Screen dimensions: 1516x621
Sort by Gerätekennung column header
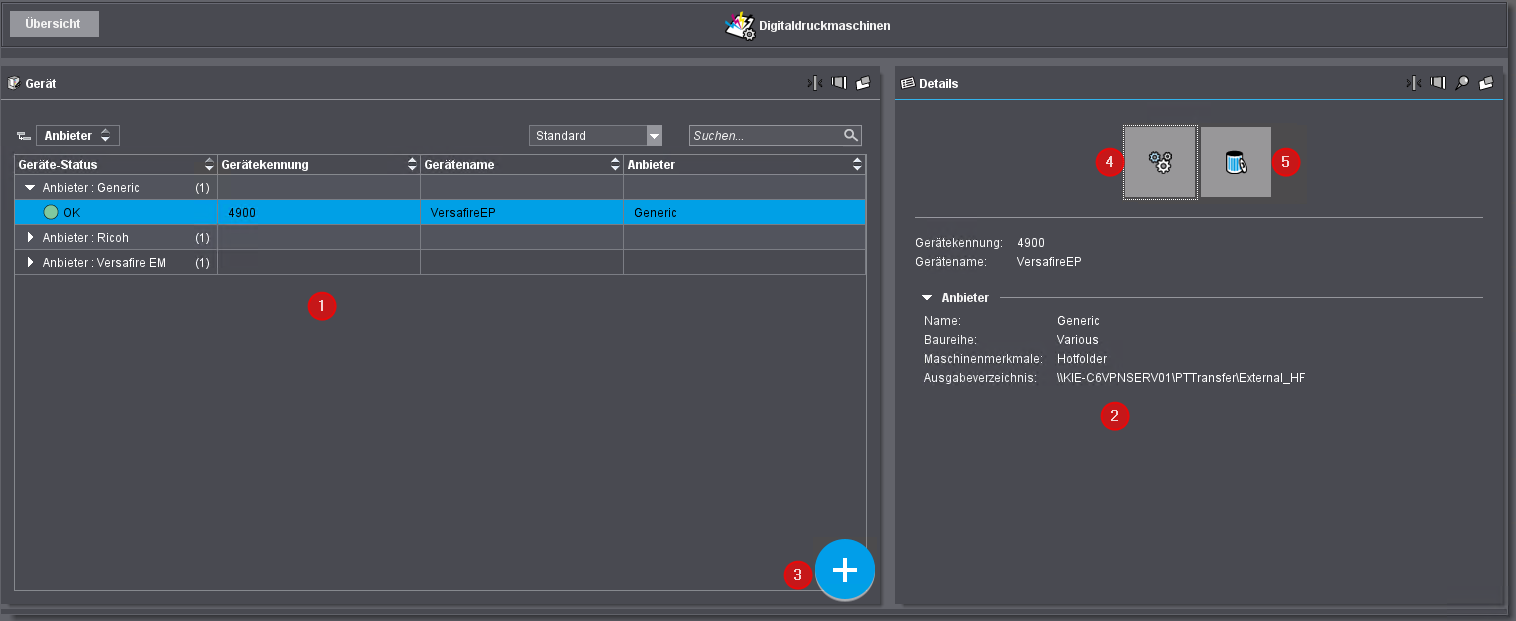319,164
